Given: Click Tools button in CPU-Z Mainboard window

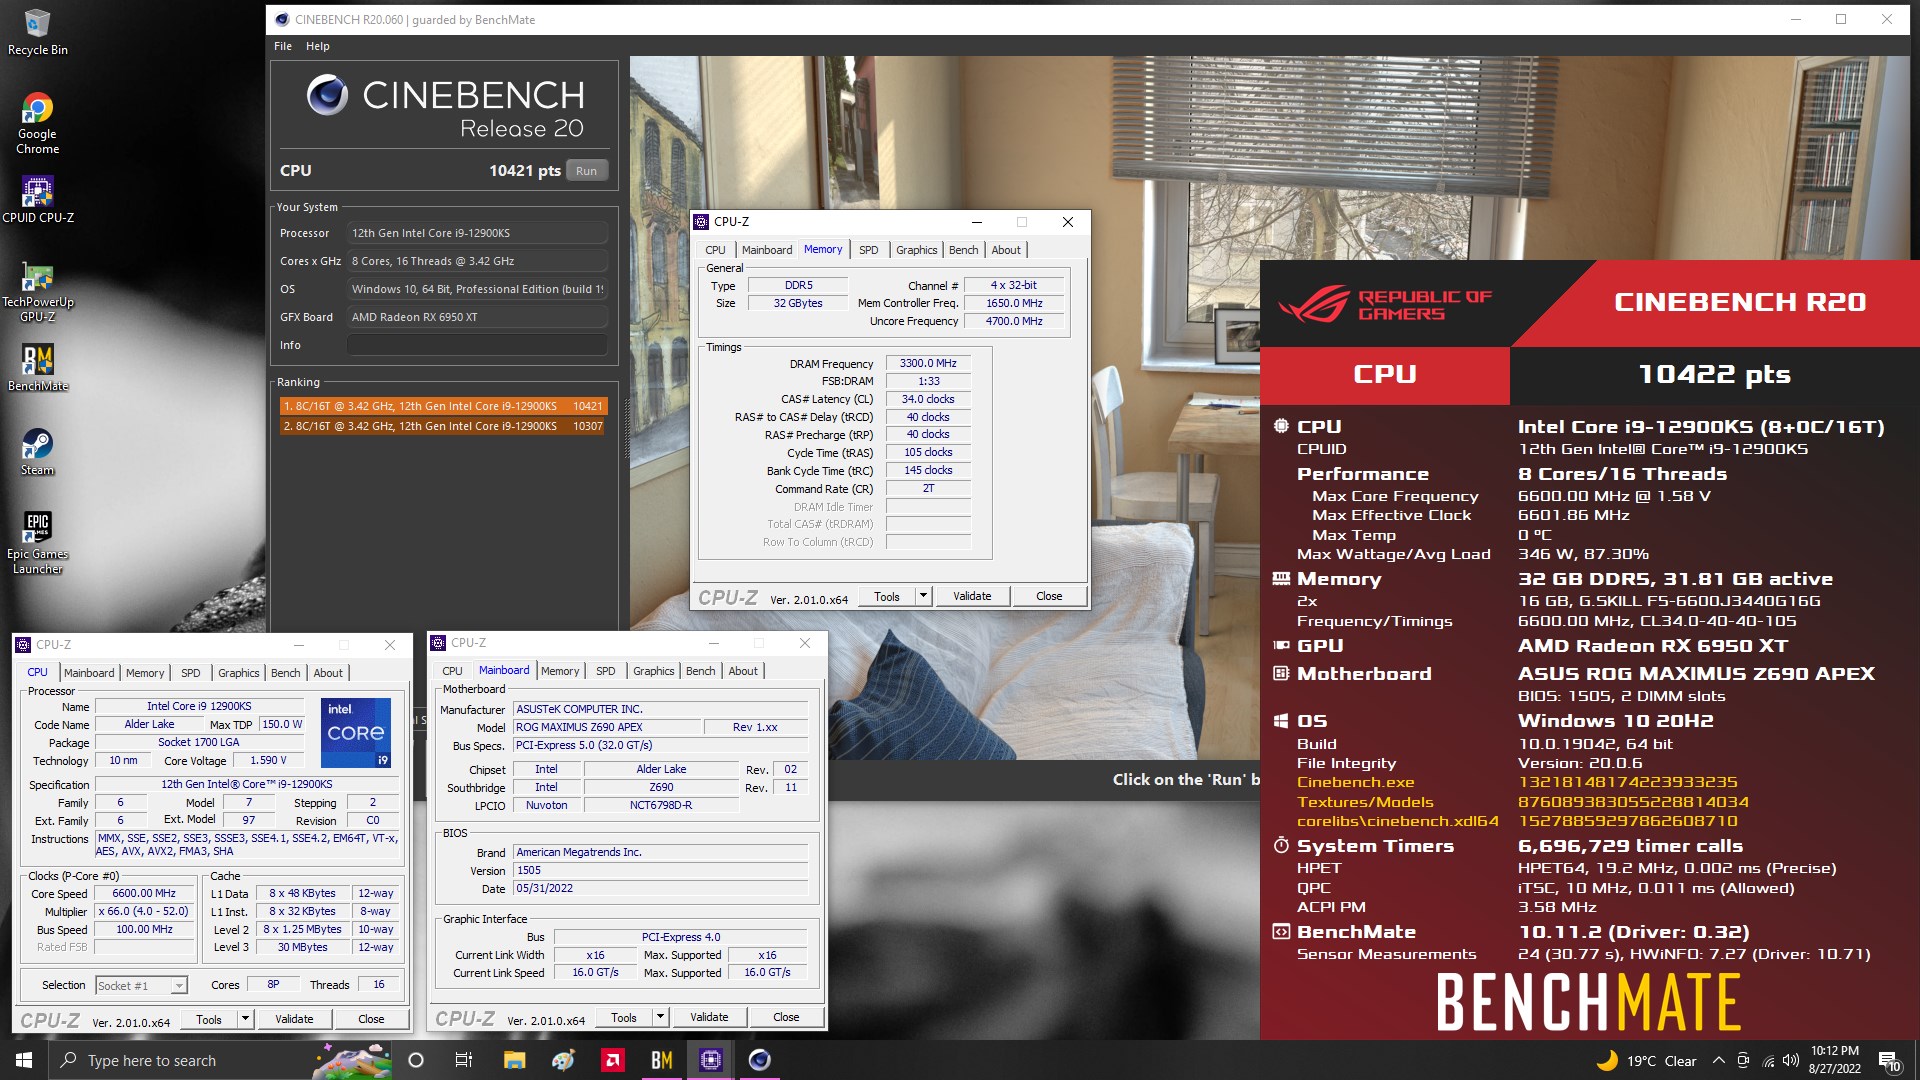Looking at the screenshot, I should [624, 1017].
